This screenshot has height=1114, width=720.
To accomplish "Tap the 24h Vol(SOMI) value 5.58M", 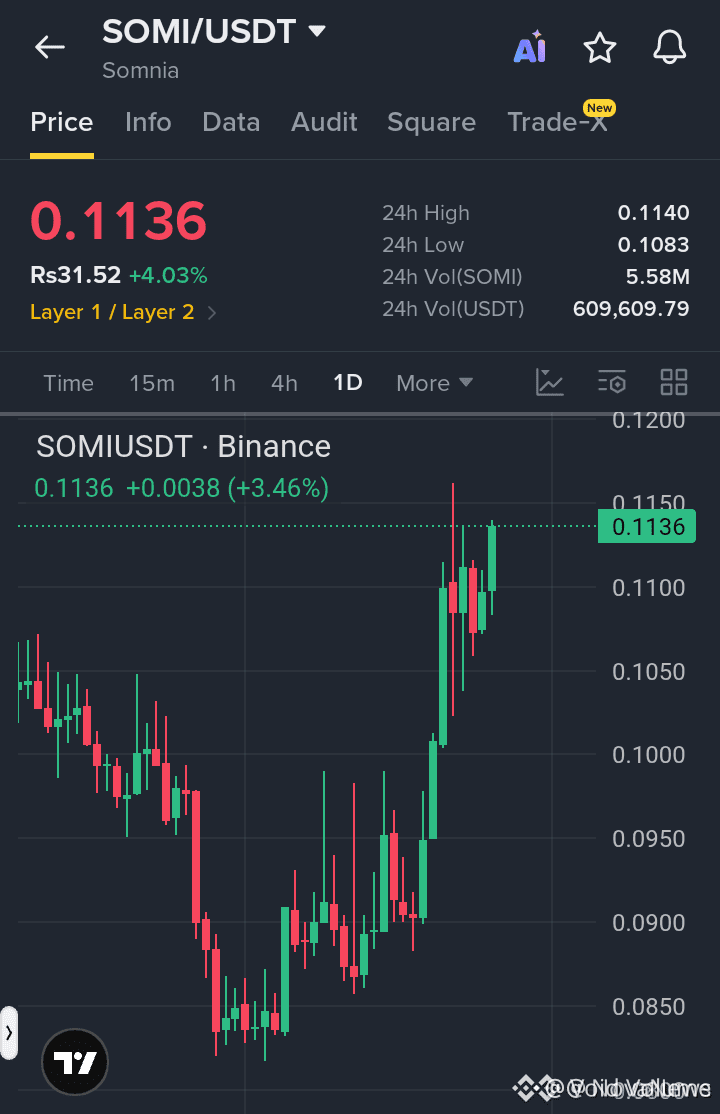I will click(x=657, y=276).
